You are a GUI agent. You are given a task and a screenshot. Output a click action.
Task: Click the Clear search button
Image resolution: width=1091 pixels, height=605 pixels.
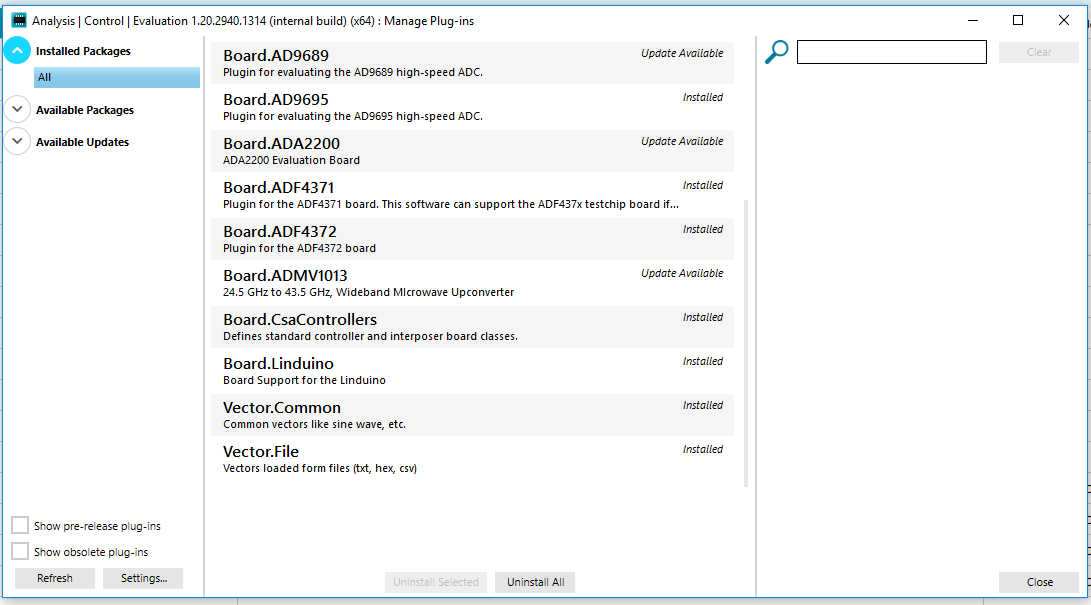click(x=1039, y=52)
